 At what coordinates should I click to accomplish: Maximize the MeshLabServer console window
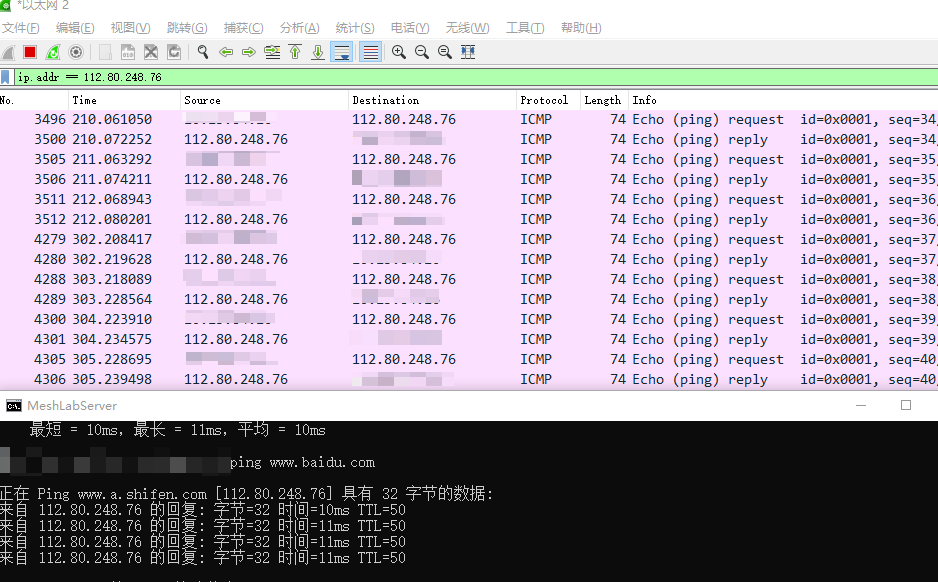click(906, 406)
